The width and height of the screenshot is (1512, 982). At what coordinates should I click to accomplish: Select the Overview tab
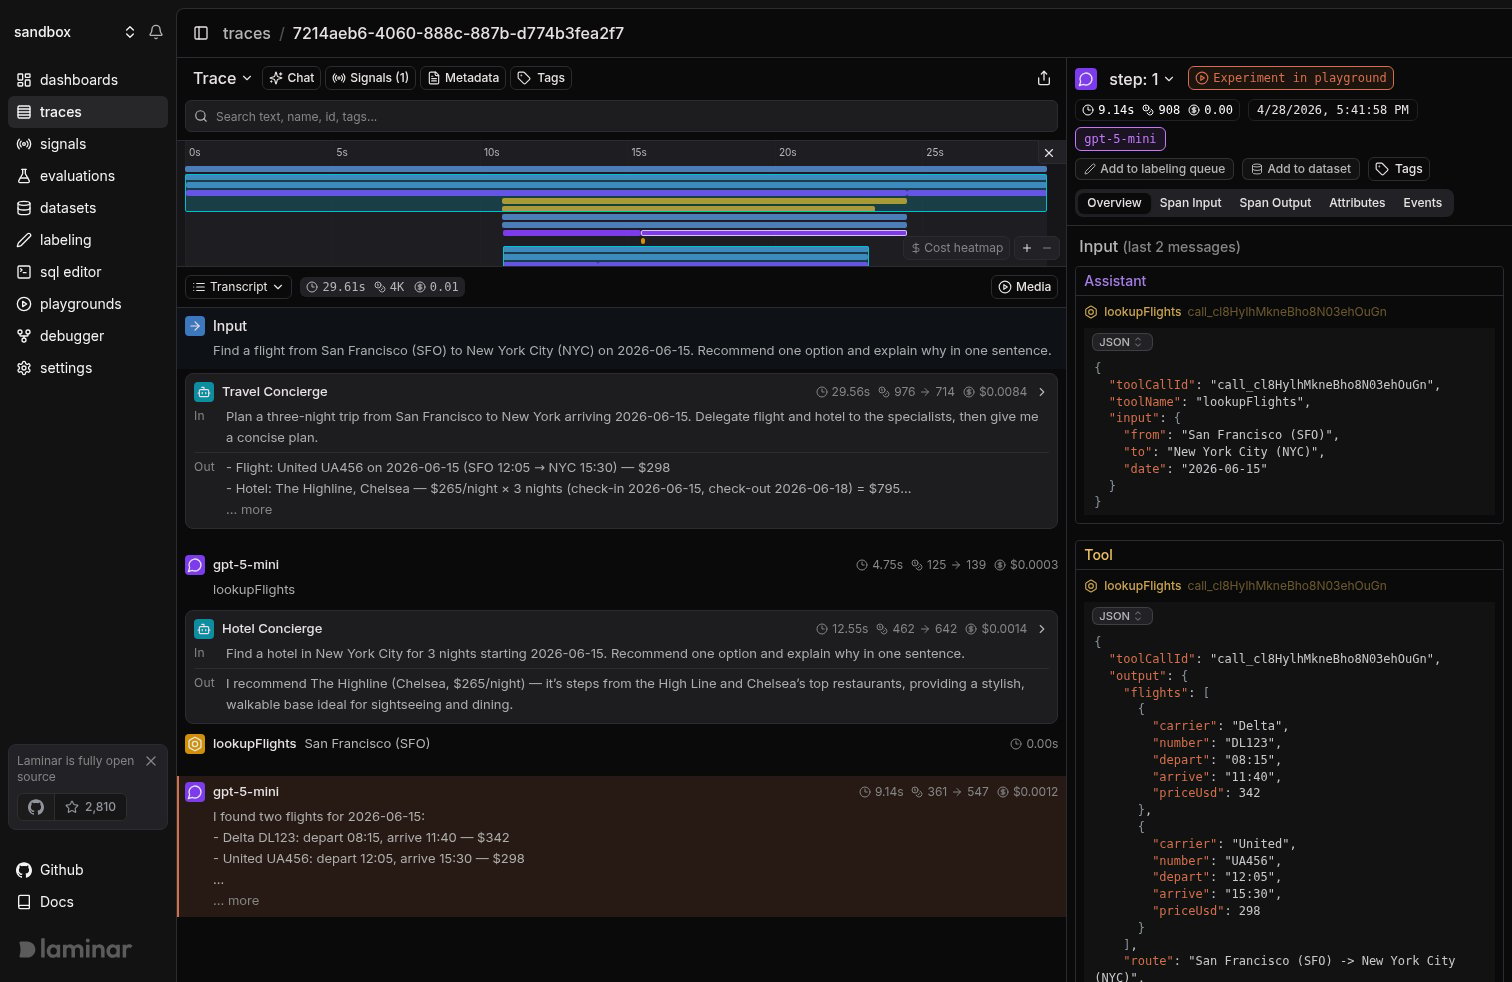pos(1114,203)
